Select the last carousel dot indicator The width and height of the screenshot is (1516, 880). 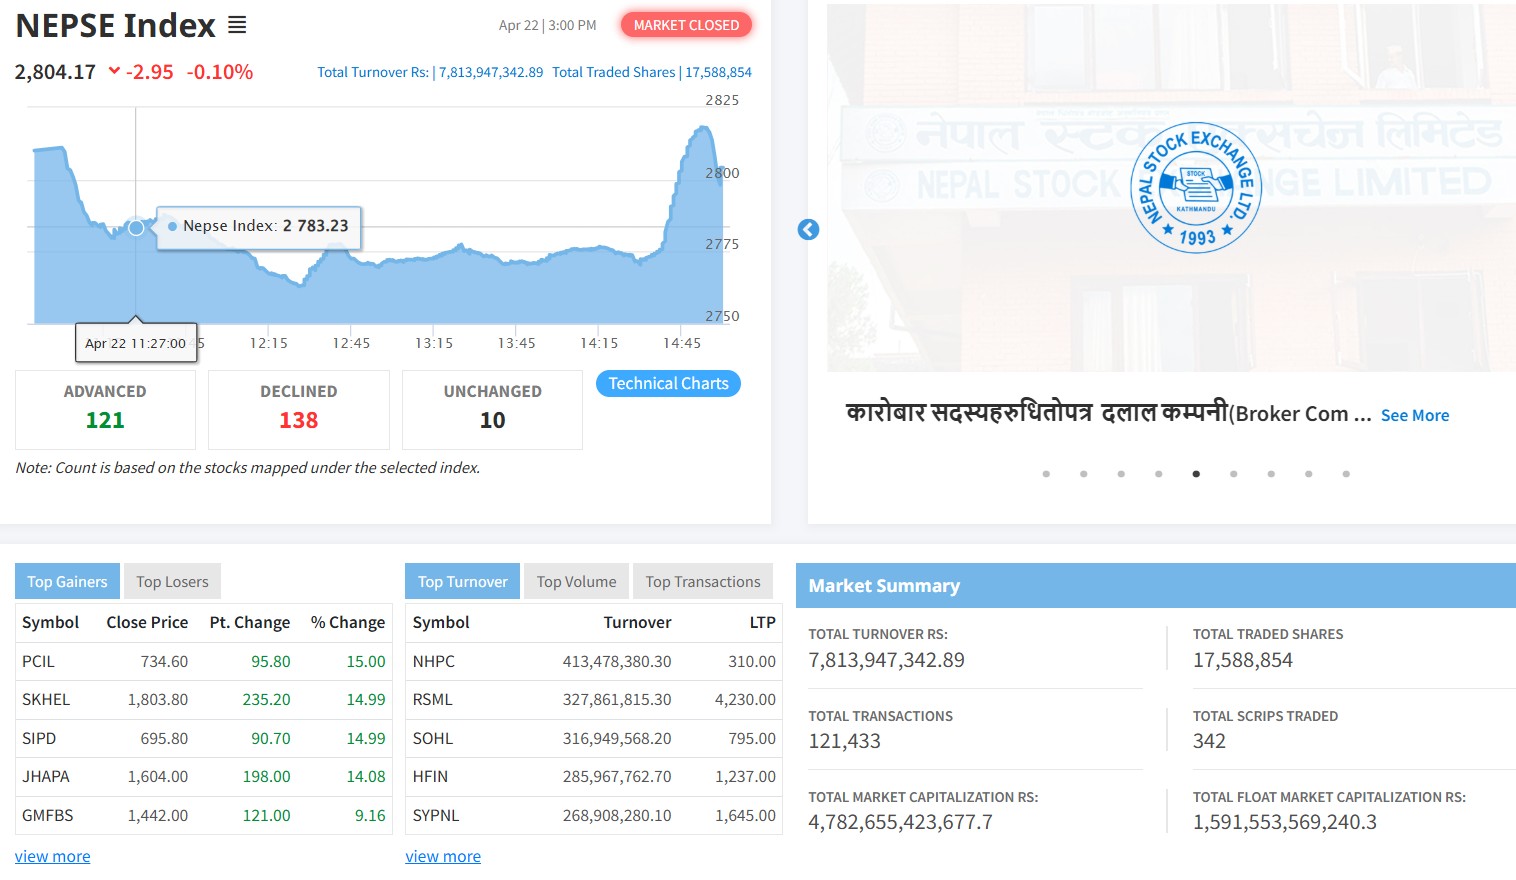coord(1346,474)
